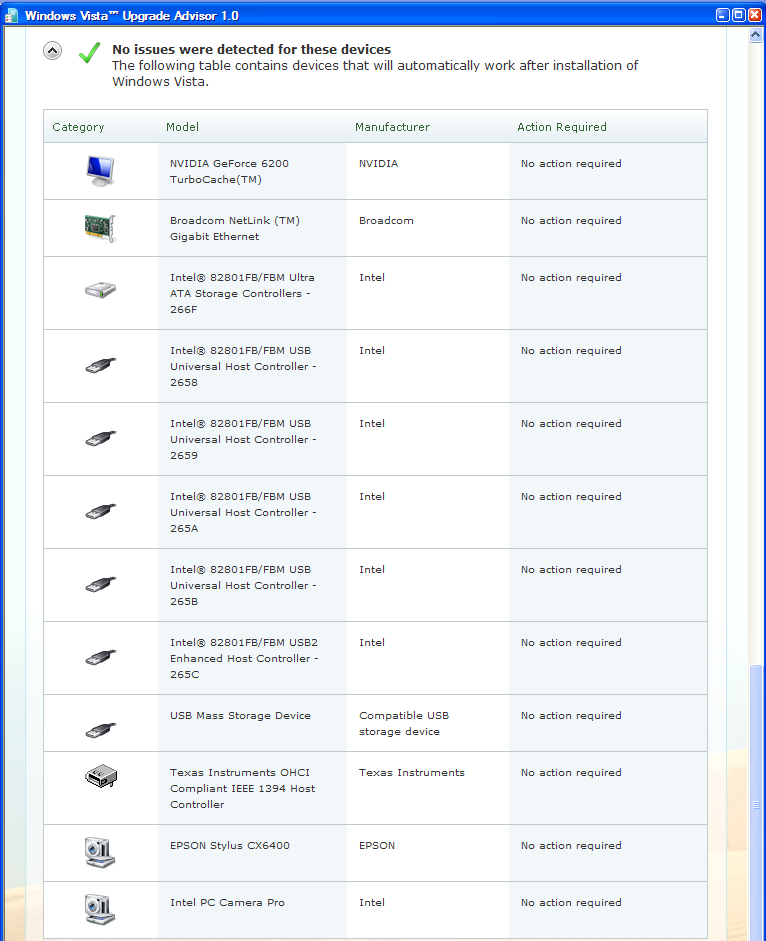Click the USB icon for Enhanced Controller 265C
766x941 pixels.
click(x=100, y=657)
